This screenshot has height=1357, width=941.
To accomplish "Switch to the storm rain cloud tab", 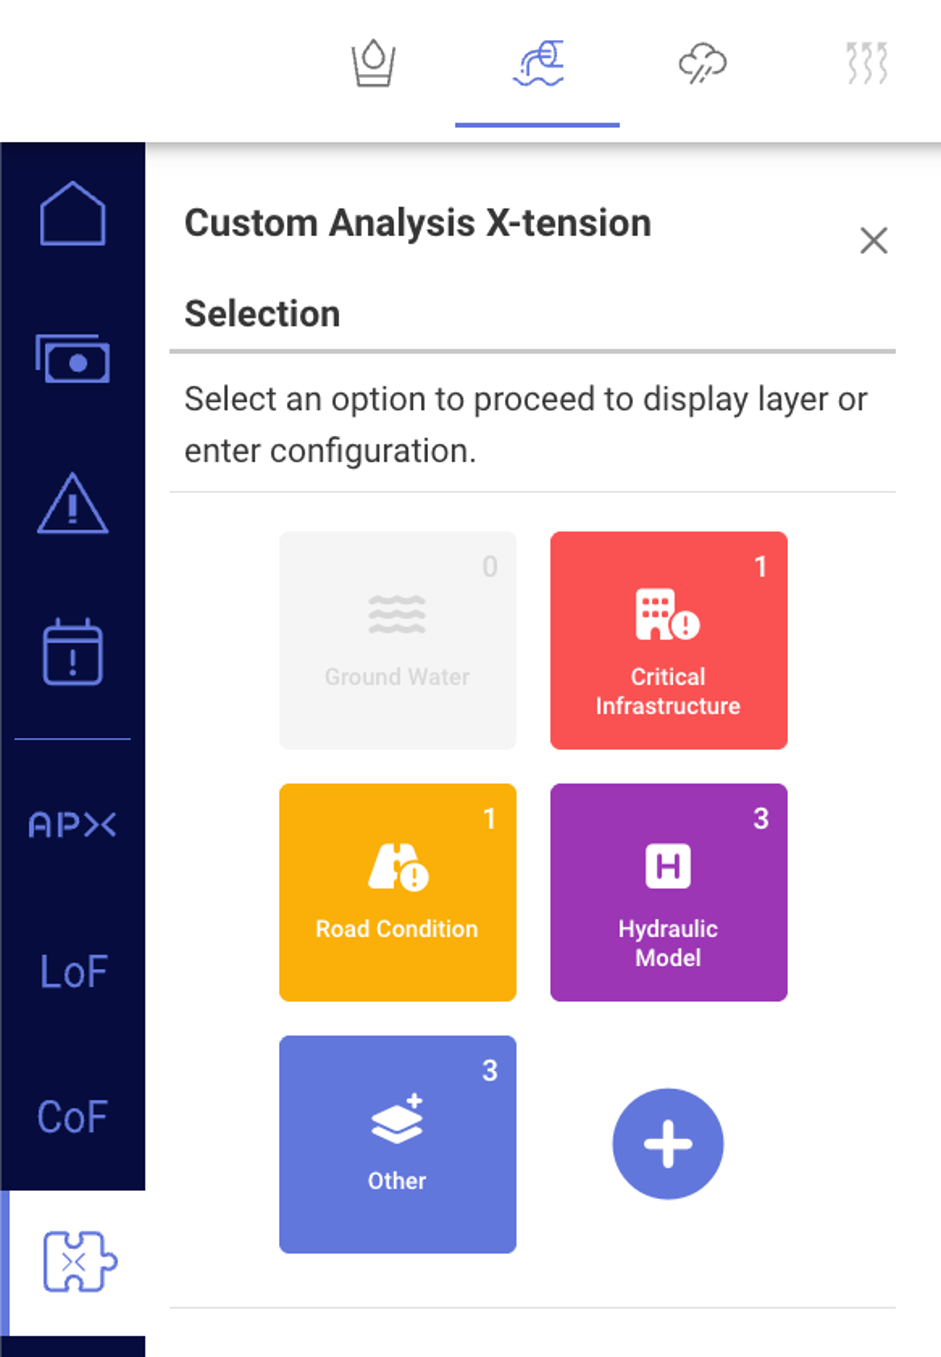I will pos(702,64).
